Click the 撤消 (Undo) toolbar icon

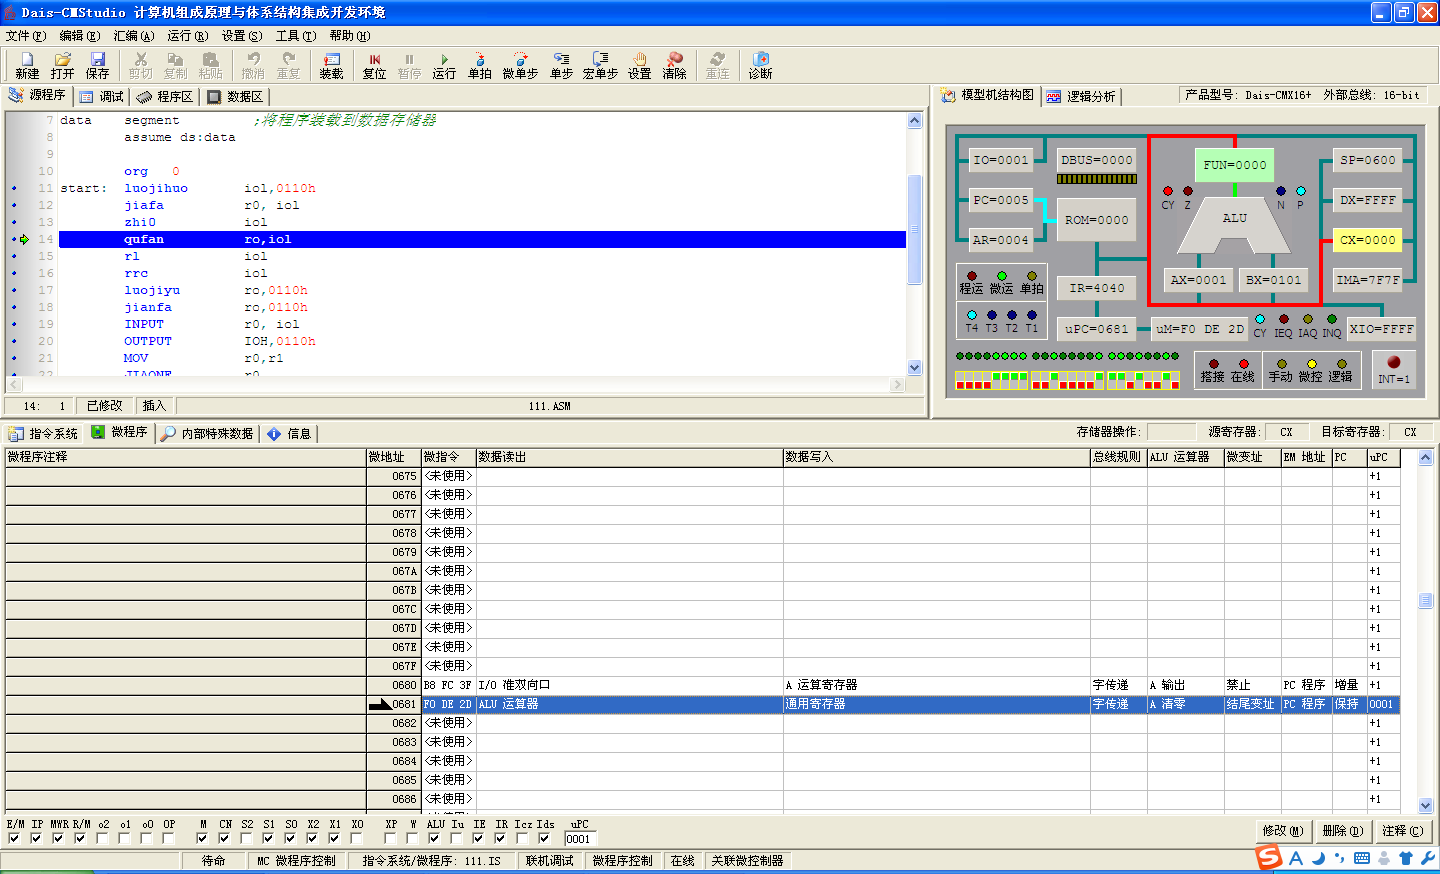[x=253, y=66]
